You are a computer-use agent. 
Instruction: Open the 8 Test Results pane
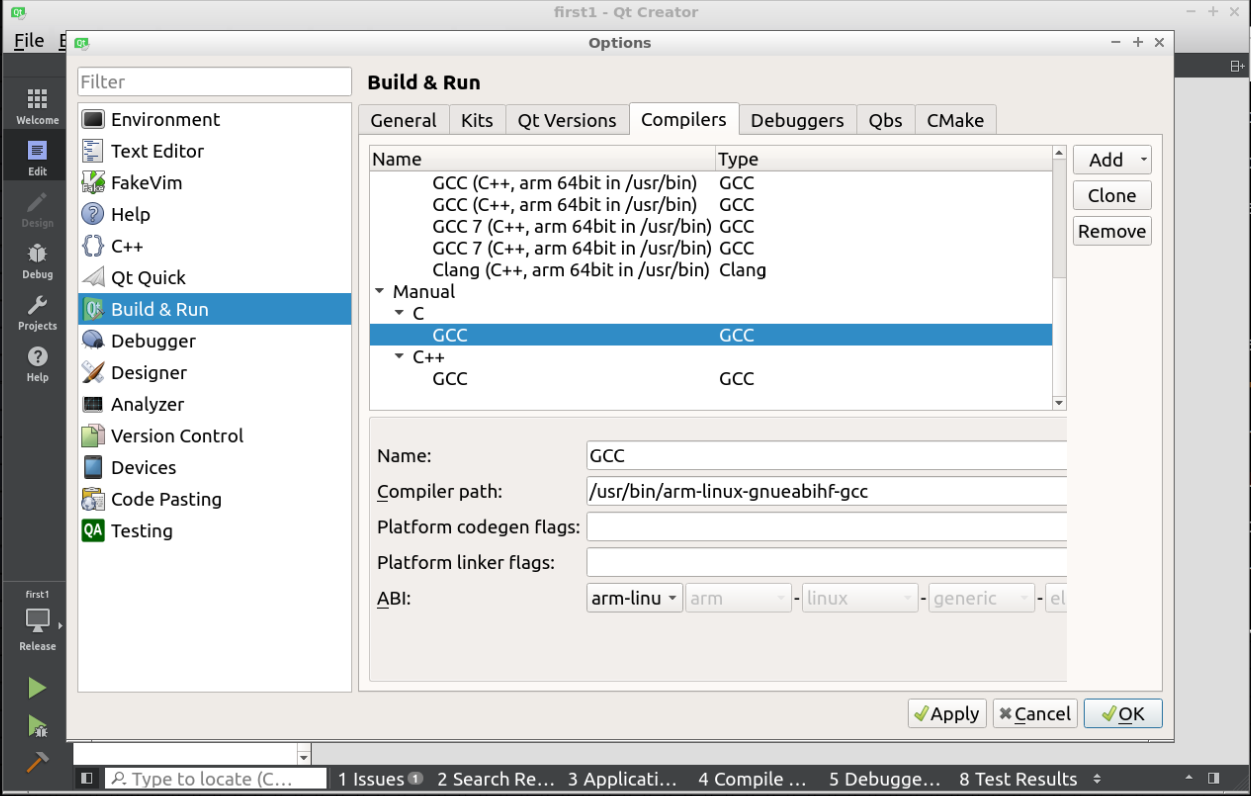tap(1019, 779)
